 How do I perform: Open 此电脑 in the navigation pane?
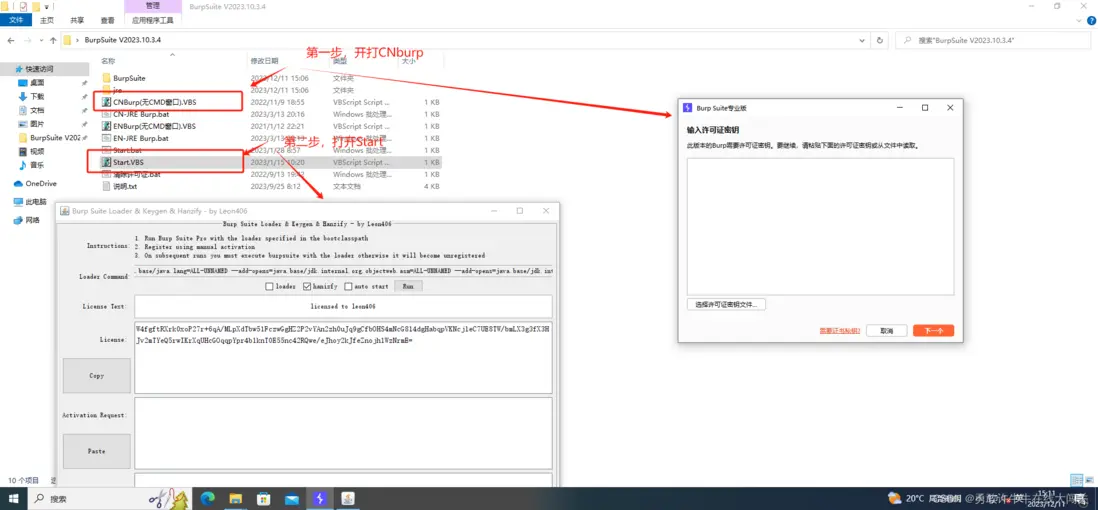pos(34,202)
